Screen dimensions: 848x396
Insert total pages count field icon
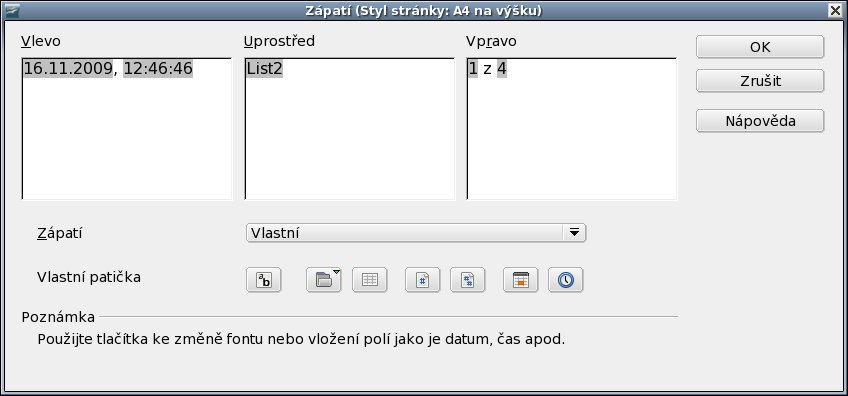click(468, 280)
